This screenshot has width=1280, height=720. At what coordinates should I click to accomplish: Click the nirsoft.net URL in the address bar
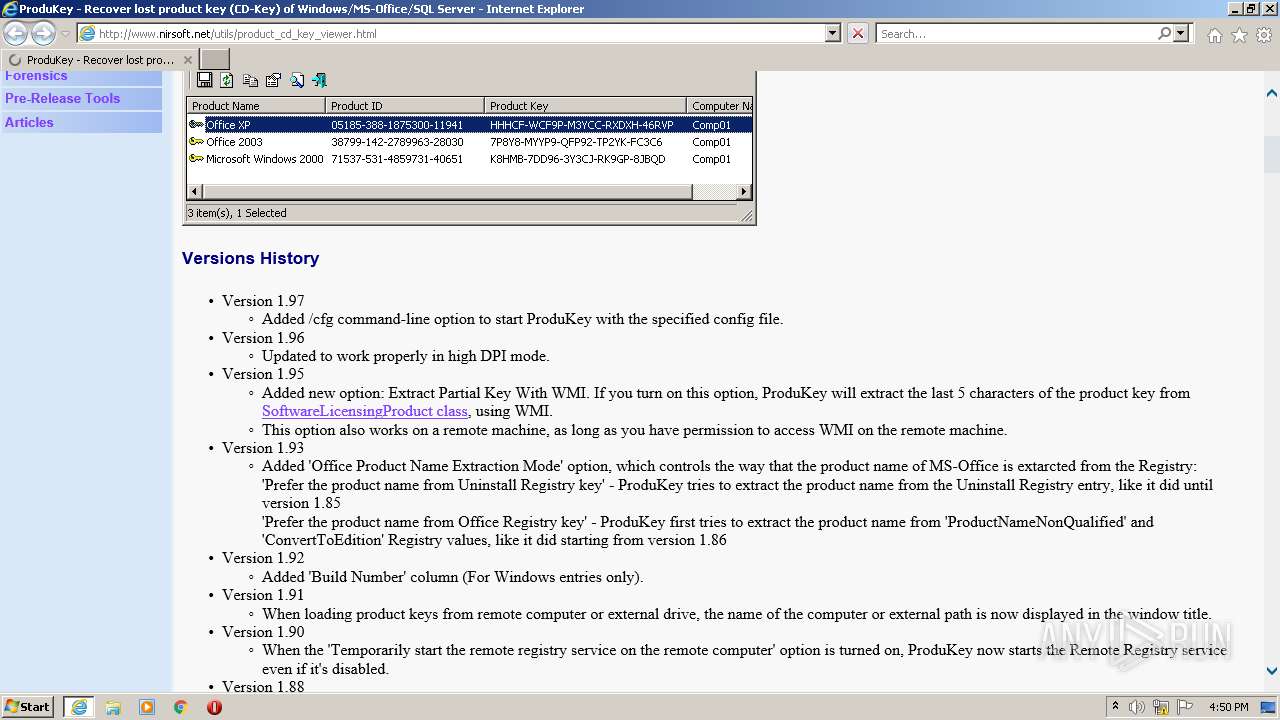pos(237,34)
